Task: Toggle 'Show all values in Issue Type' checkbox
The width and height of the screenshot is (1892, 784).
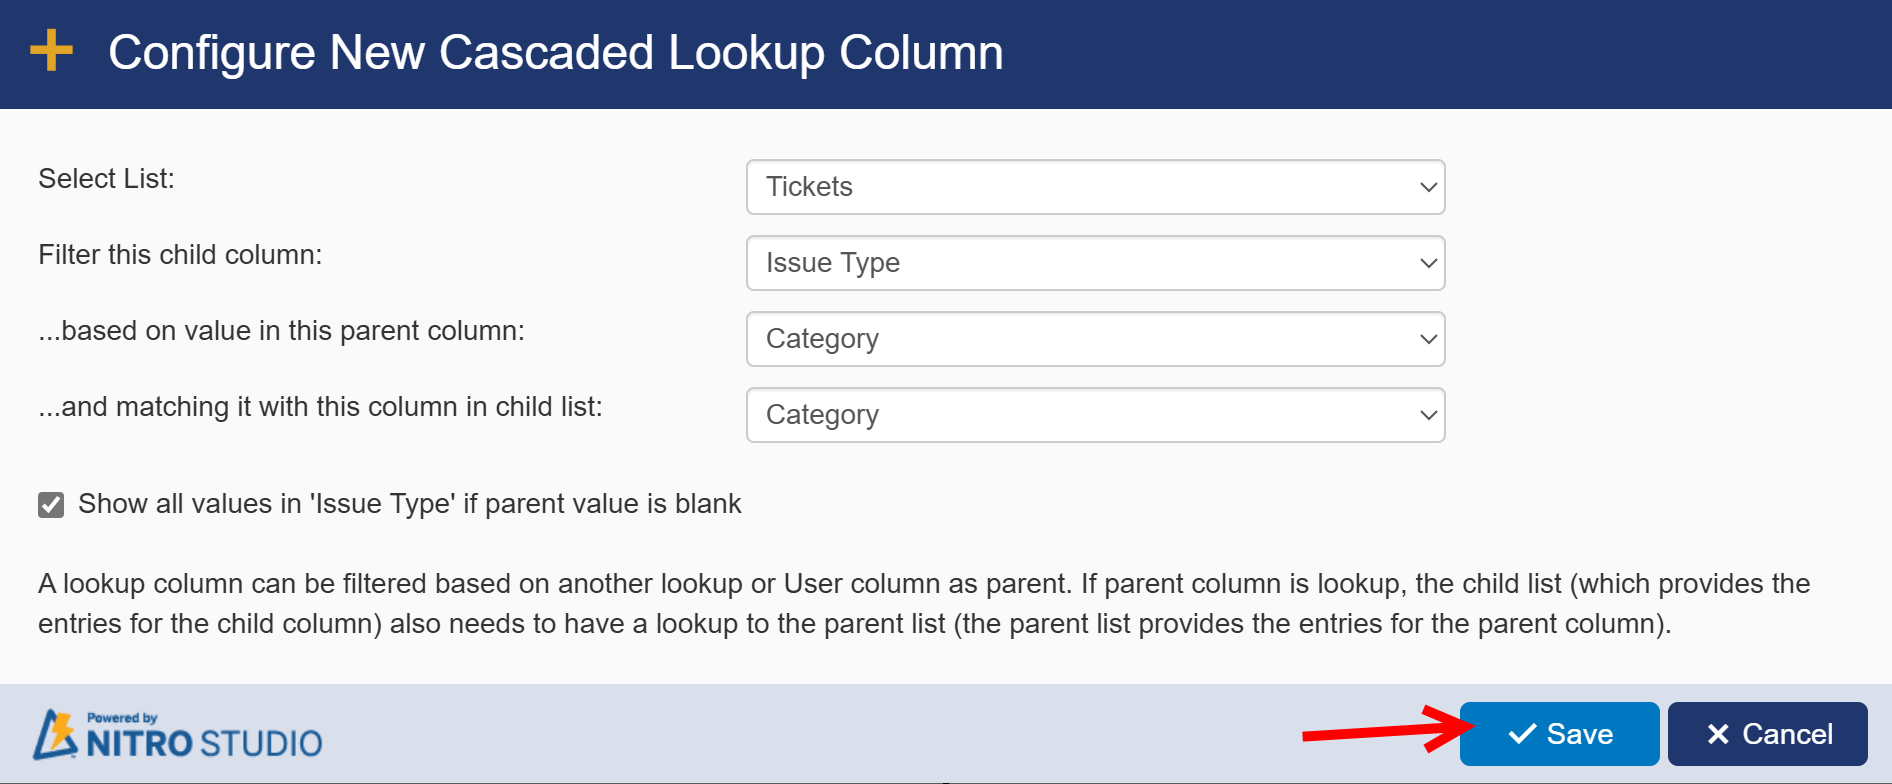Action: [x=51, y=504]
